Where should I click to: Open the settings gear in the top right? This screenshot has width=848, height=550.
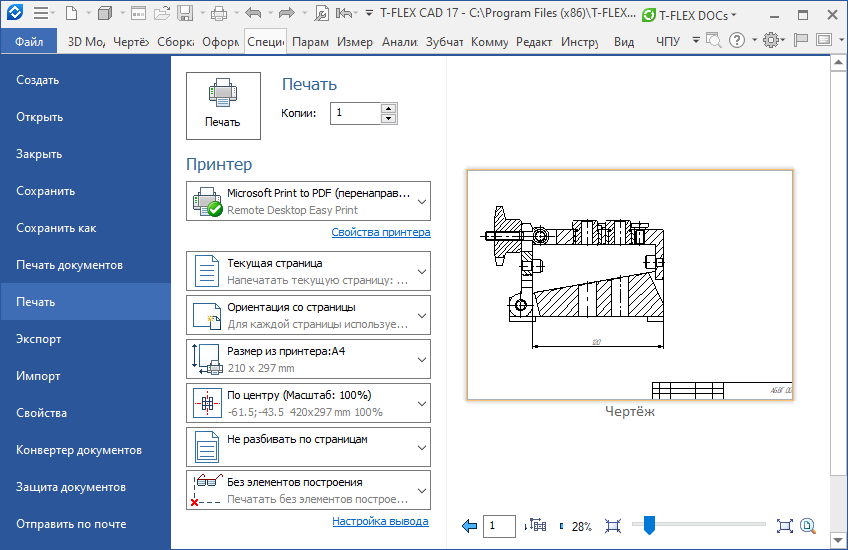pos(770,41)
